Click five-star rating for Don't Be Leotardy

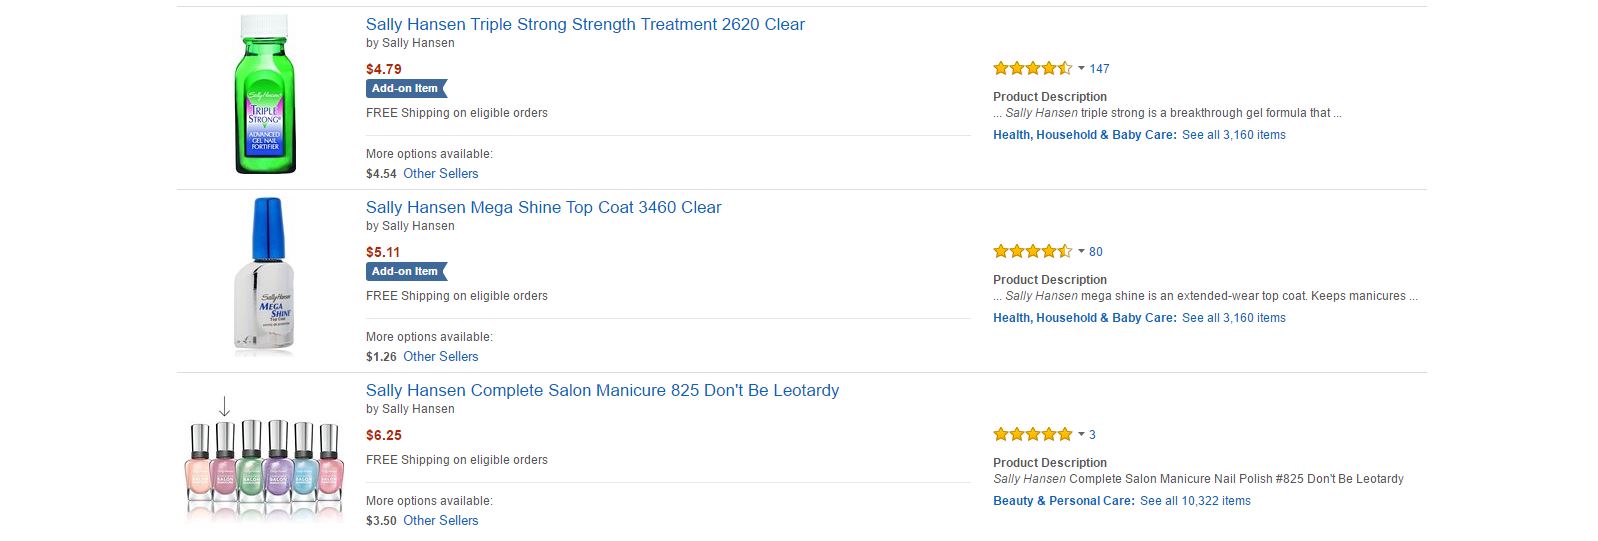[1032, 435]
